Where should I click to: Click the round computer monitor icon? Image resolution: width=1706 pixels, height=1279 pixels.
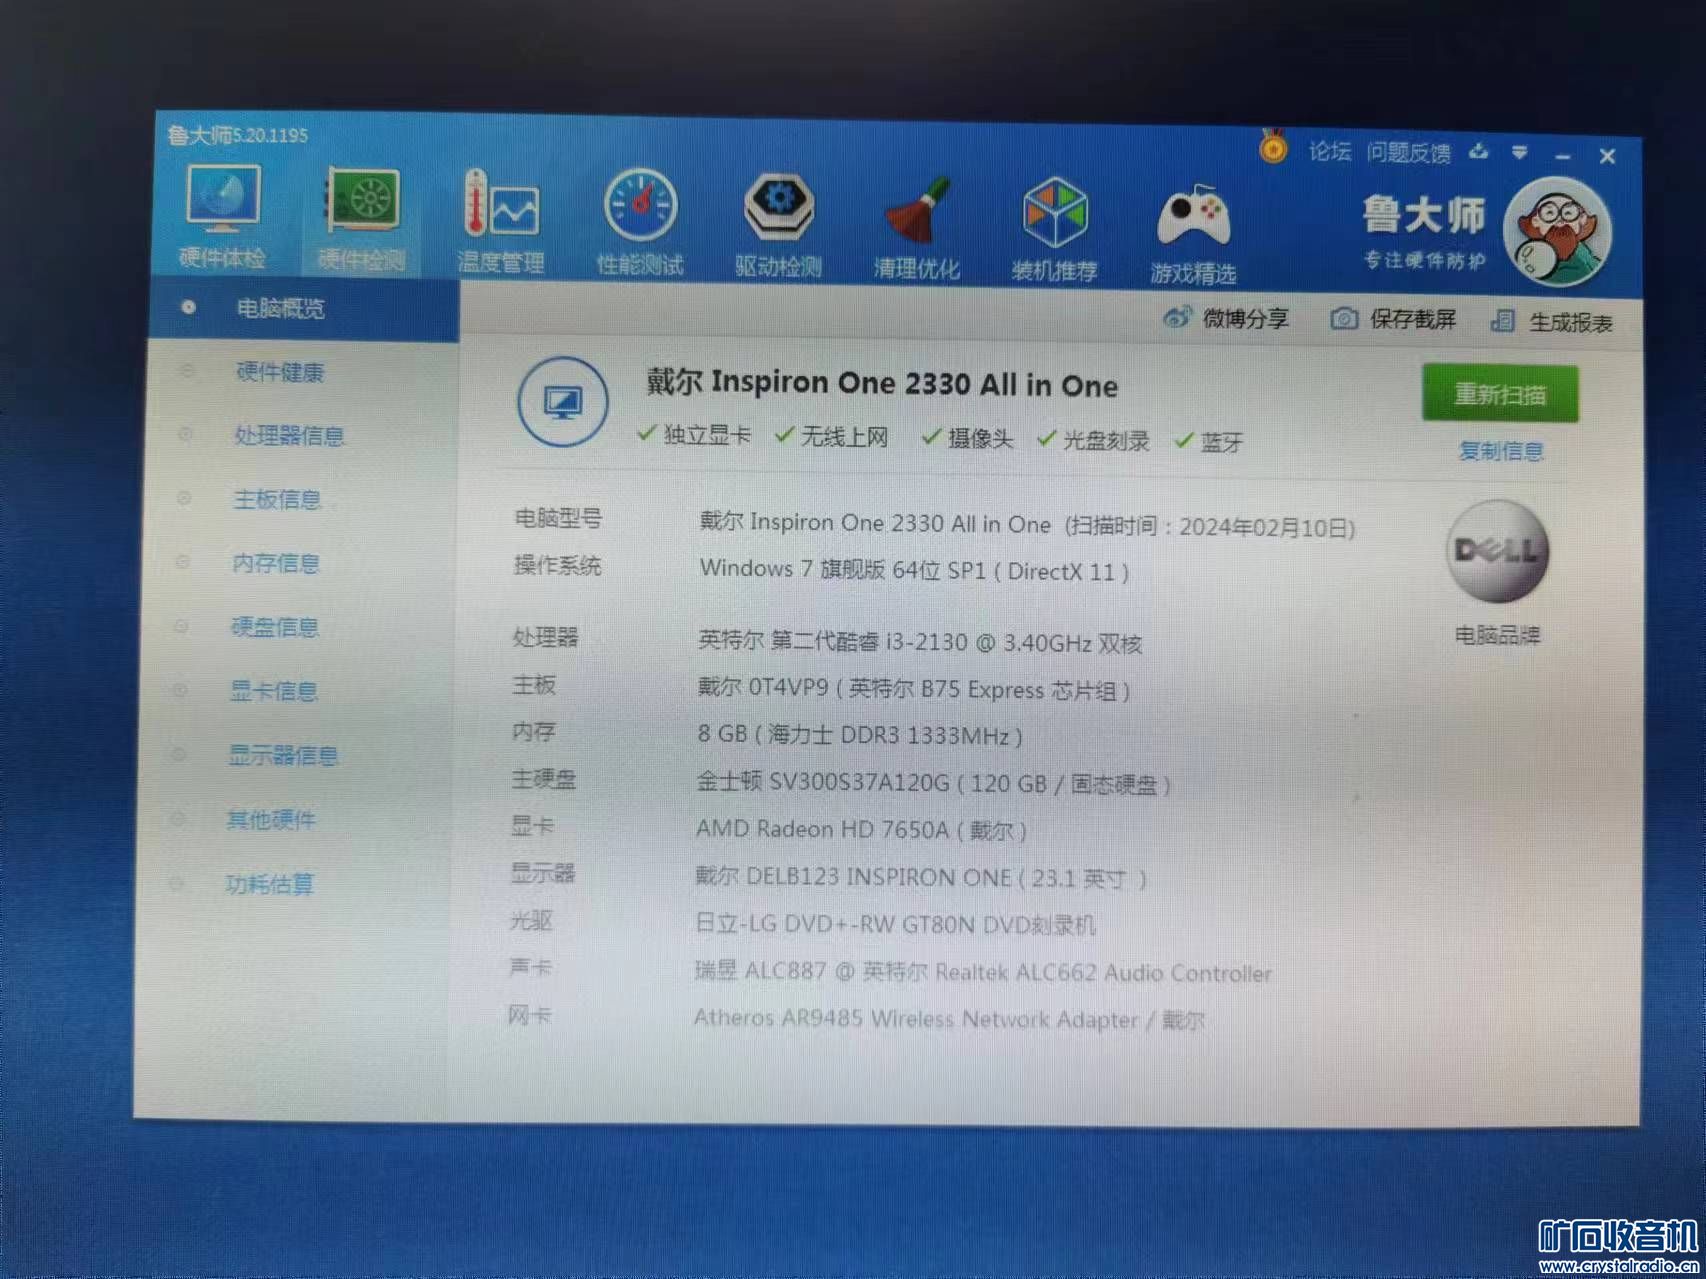(x=563, y=402)
